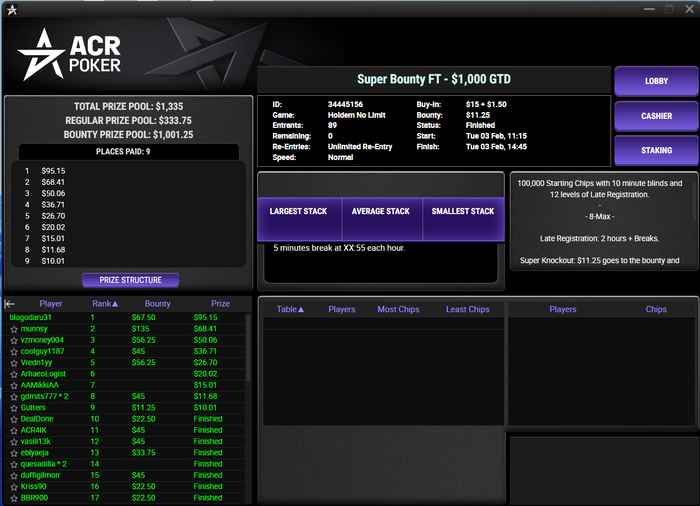
Task: Toggle favorite star for ArhaeoLogist
Action: tap(14, 374)
